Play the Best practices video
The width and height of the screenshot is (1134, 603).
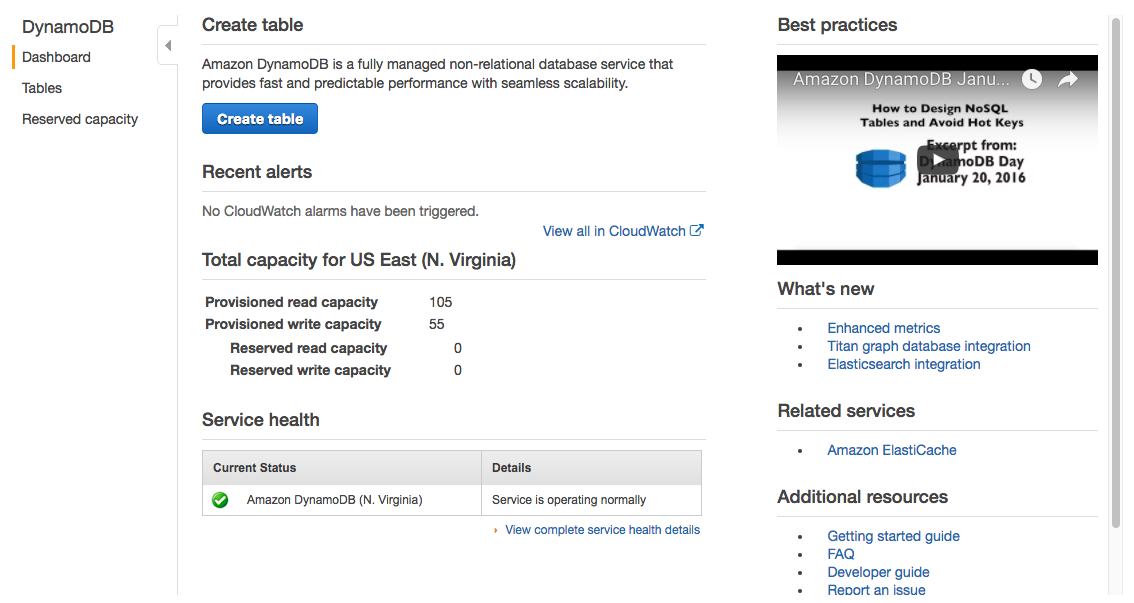(x=937, y=159)
